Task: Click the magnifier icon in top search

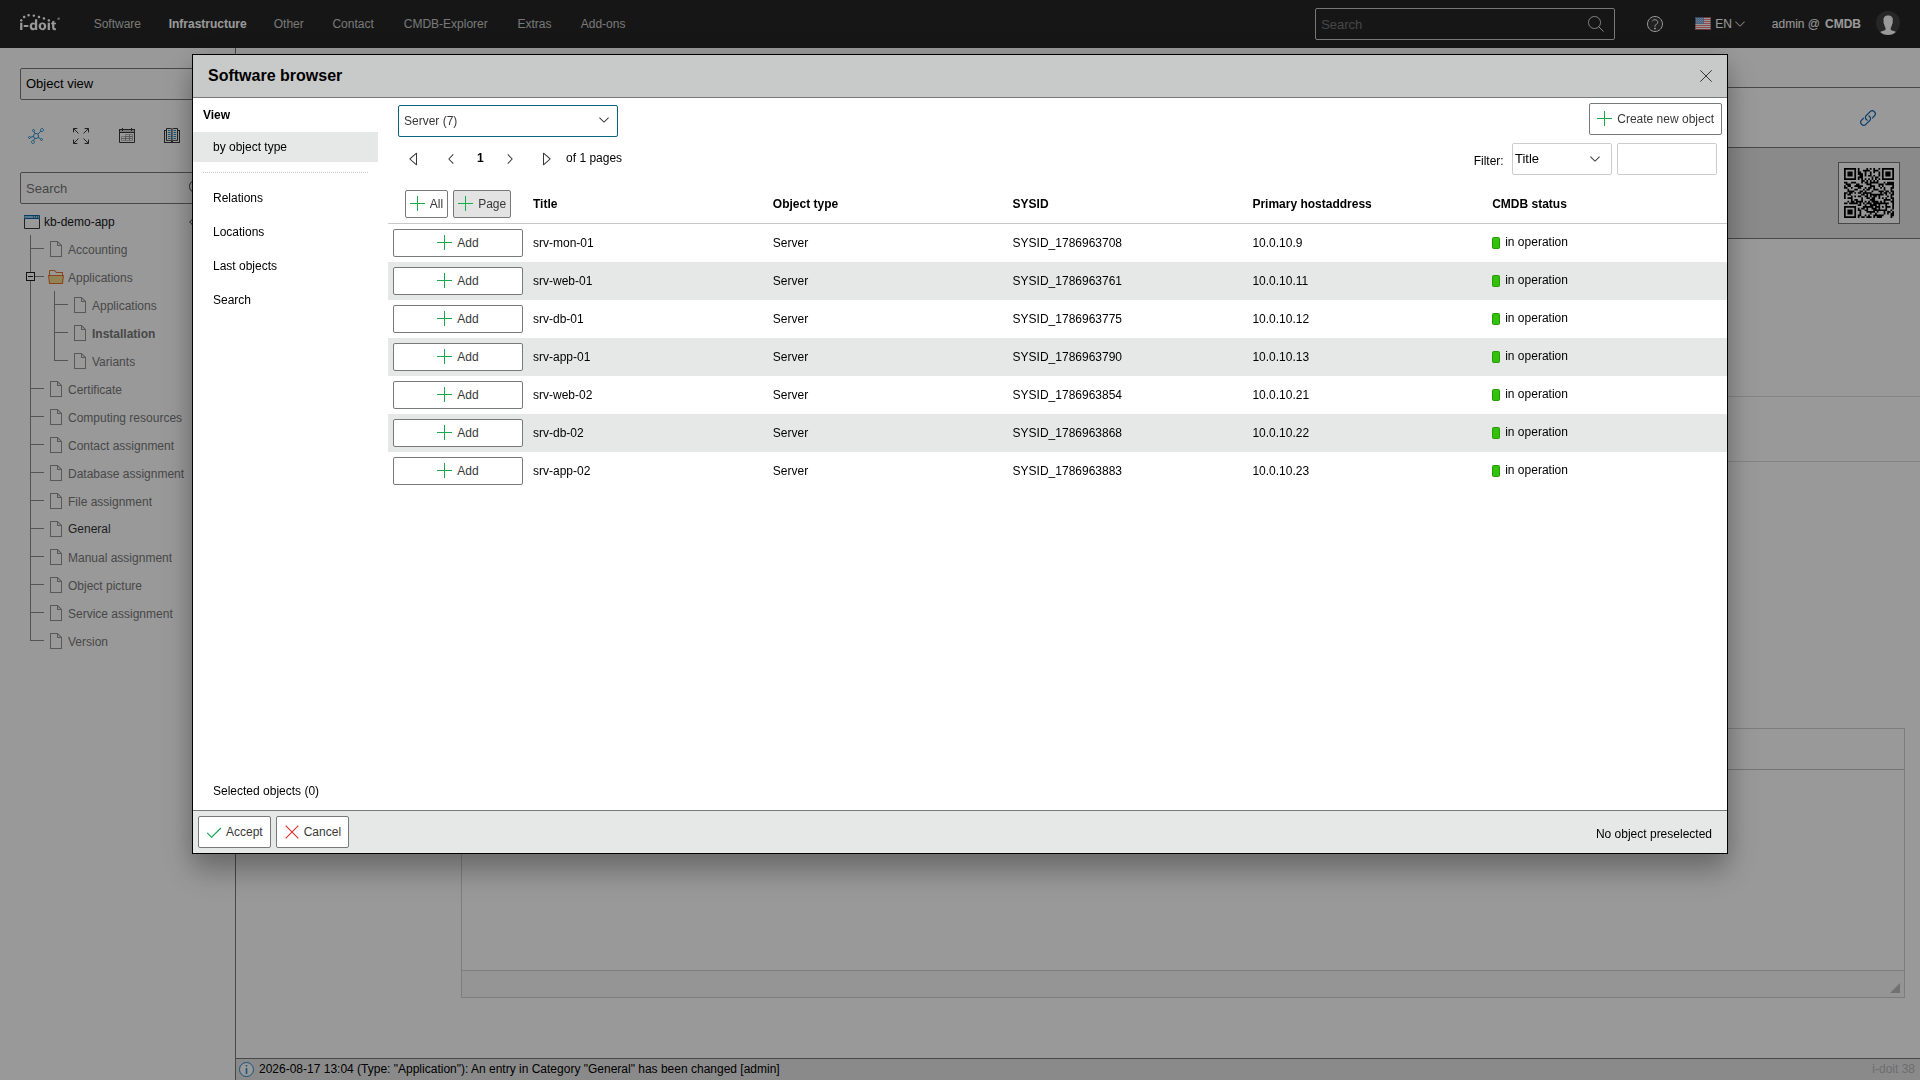Action: tap(1595, 24)
